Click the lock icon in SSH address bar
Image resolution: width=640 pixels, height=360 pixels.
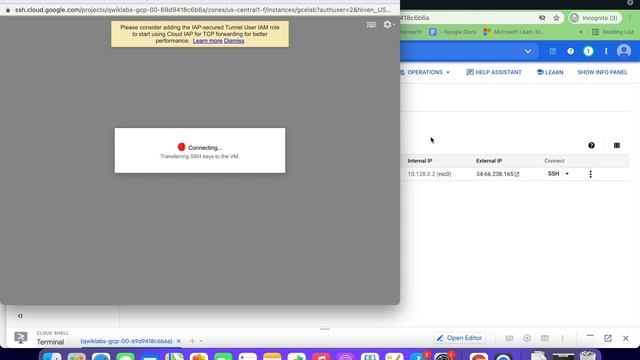tap(8, 10)
